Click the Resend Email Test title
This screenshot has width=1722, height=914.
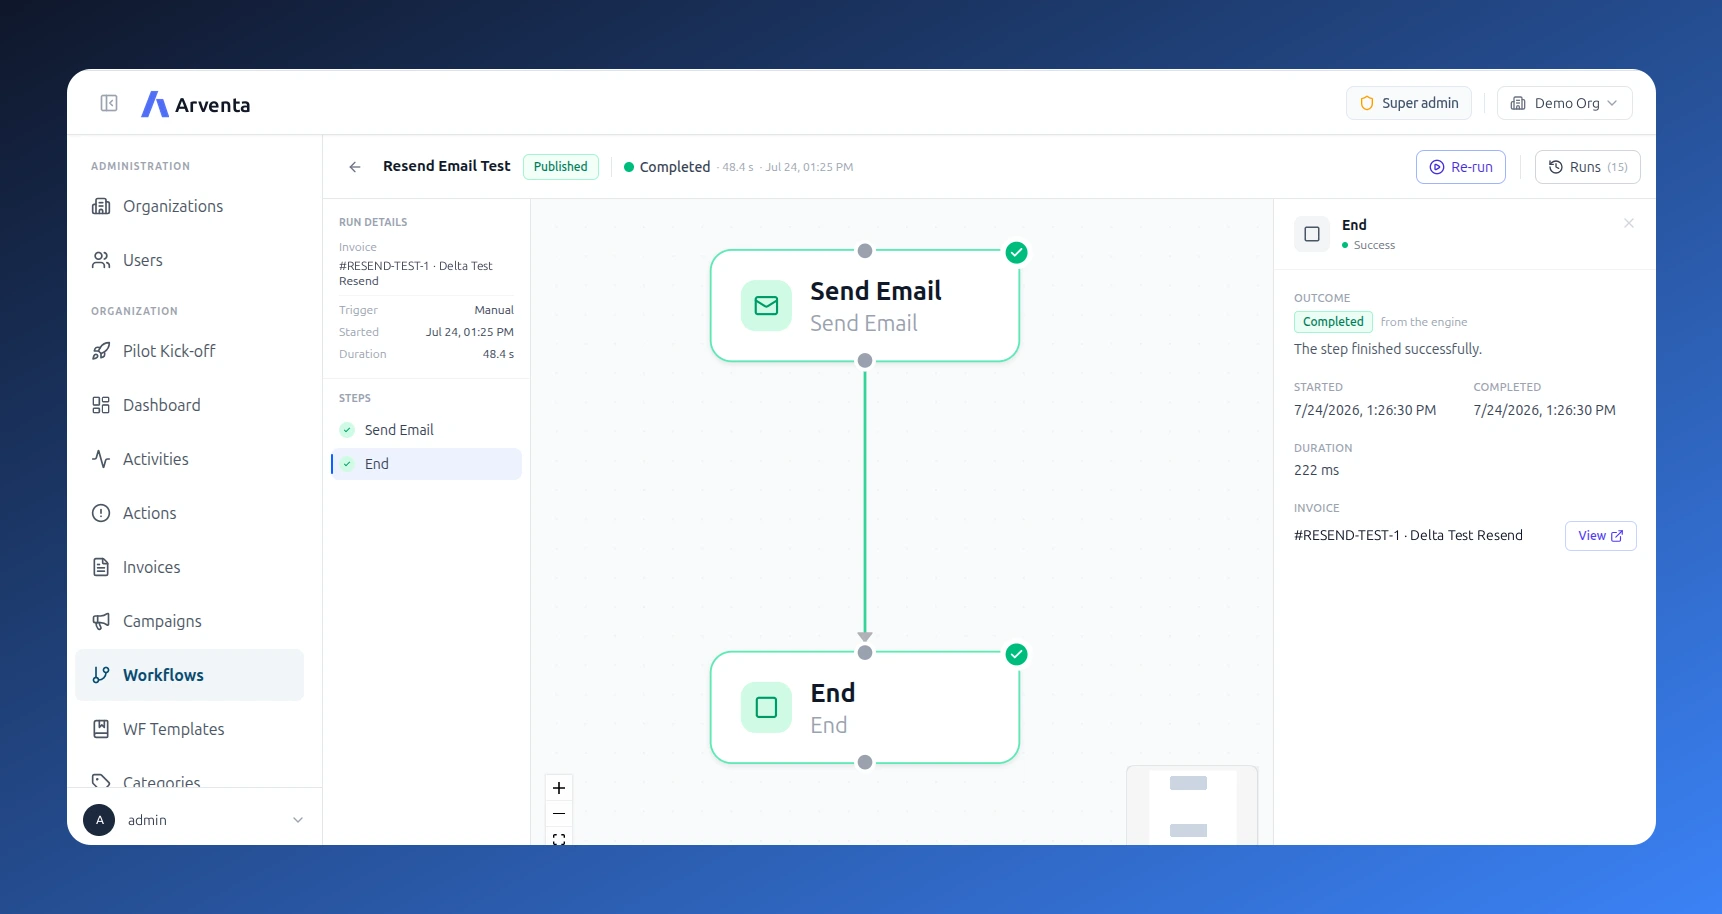point(447,166)
